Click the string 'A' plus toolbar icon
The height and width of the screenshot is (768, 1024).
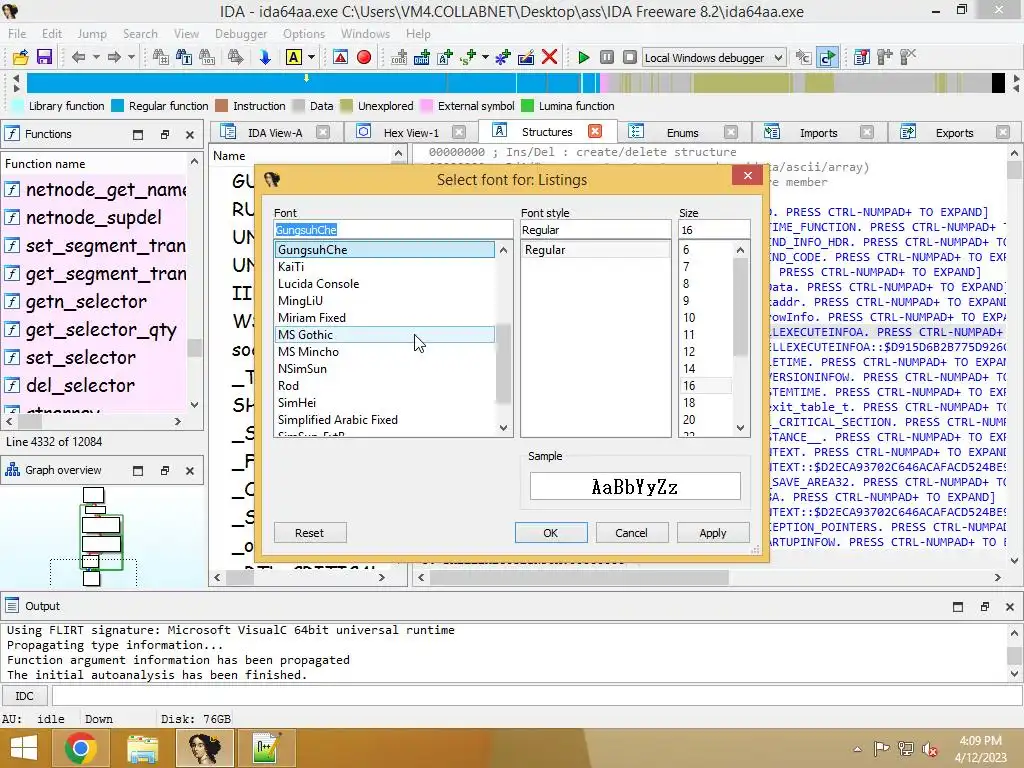click(x=445, y=57)
